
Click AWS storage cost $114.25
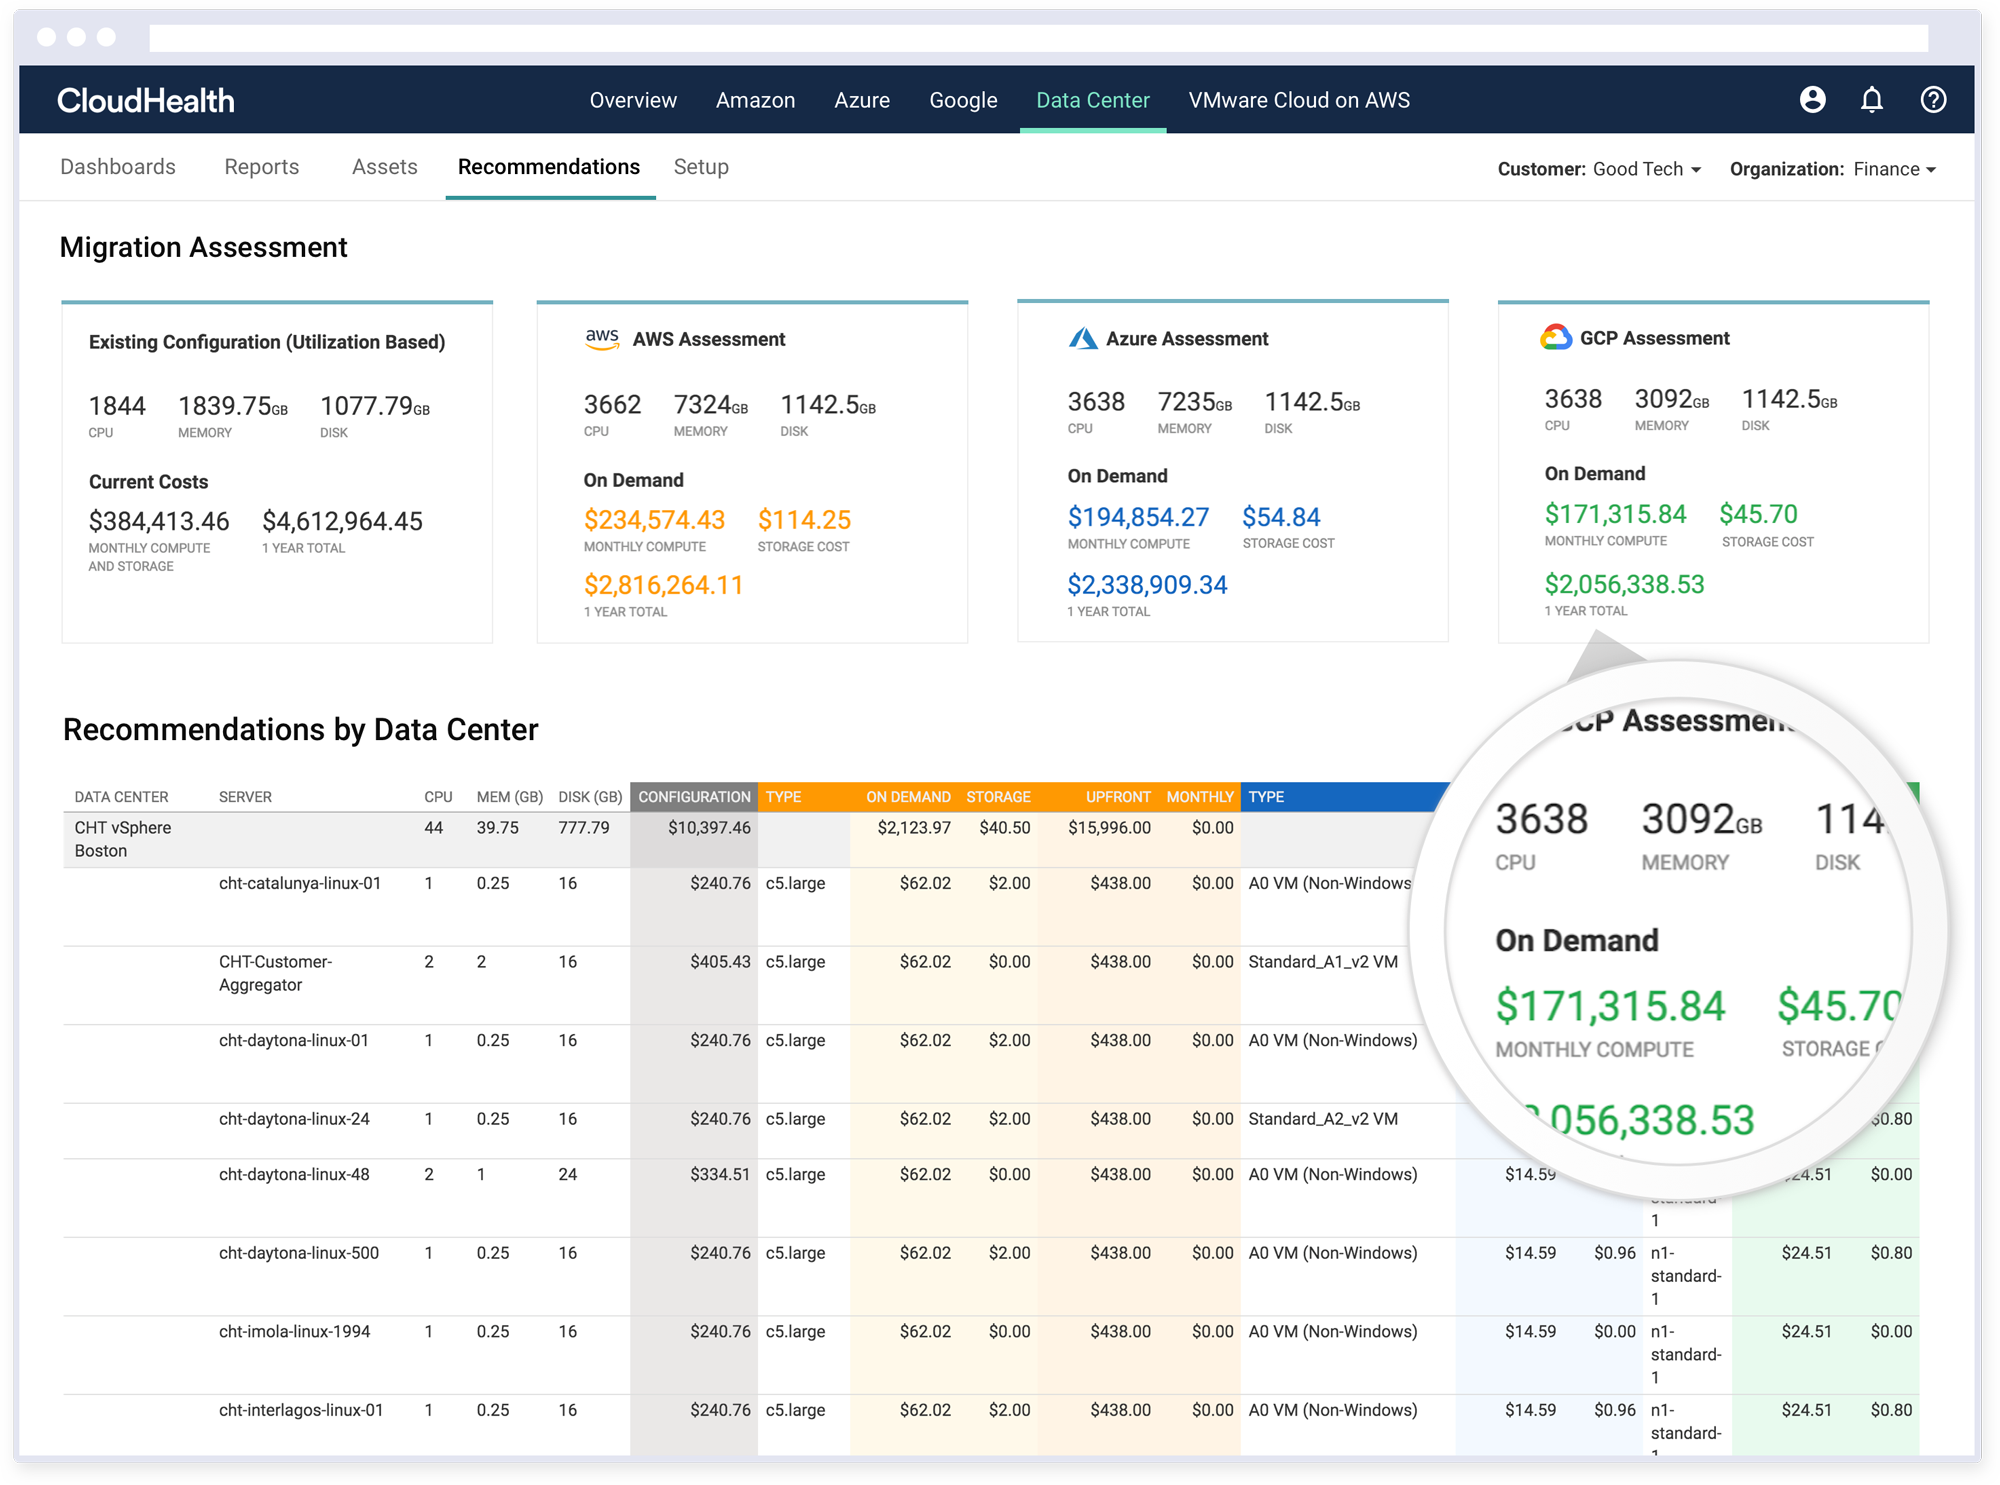[x=804, y=520]
